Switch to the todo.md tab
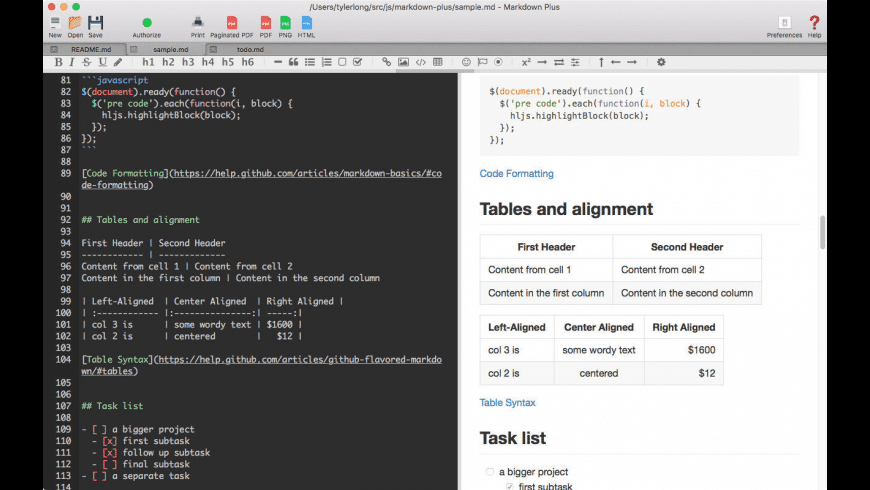Screen dimensions: 870x490 coord(250,48)
